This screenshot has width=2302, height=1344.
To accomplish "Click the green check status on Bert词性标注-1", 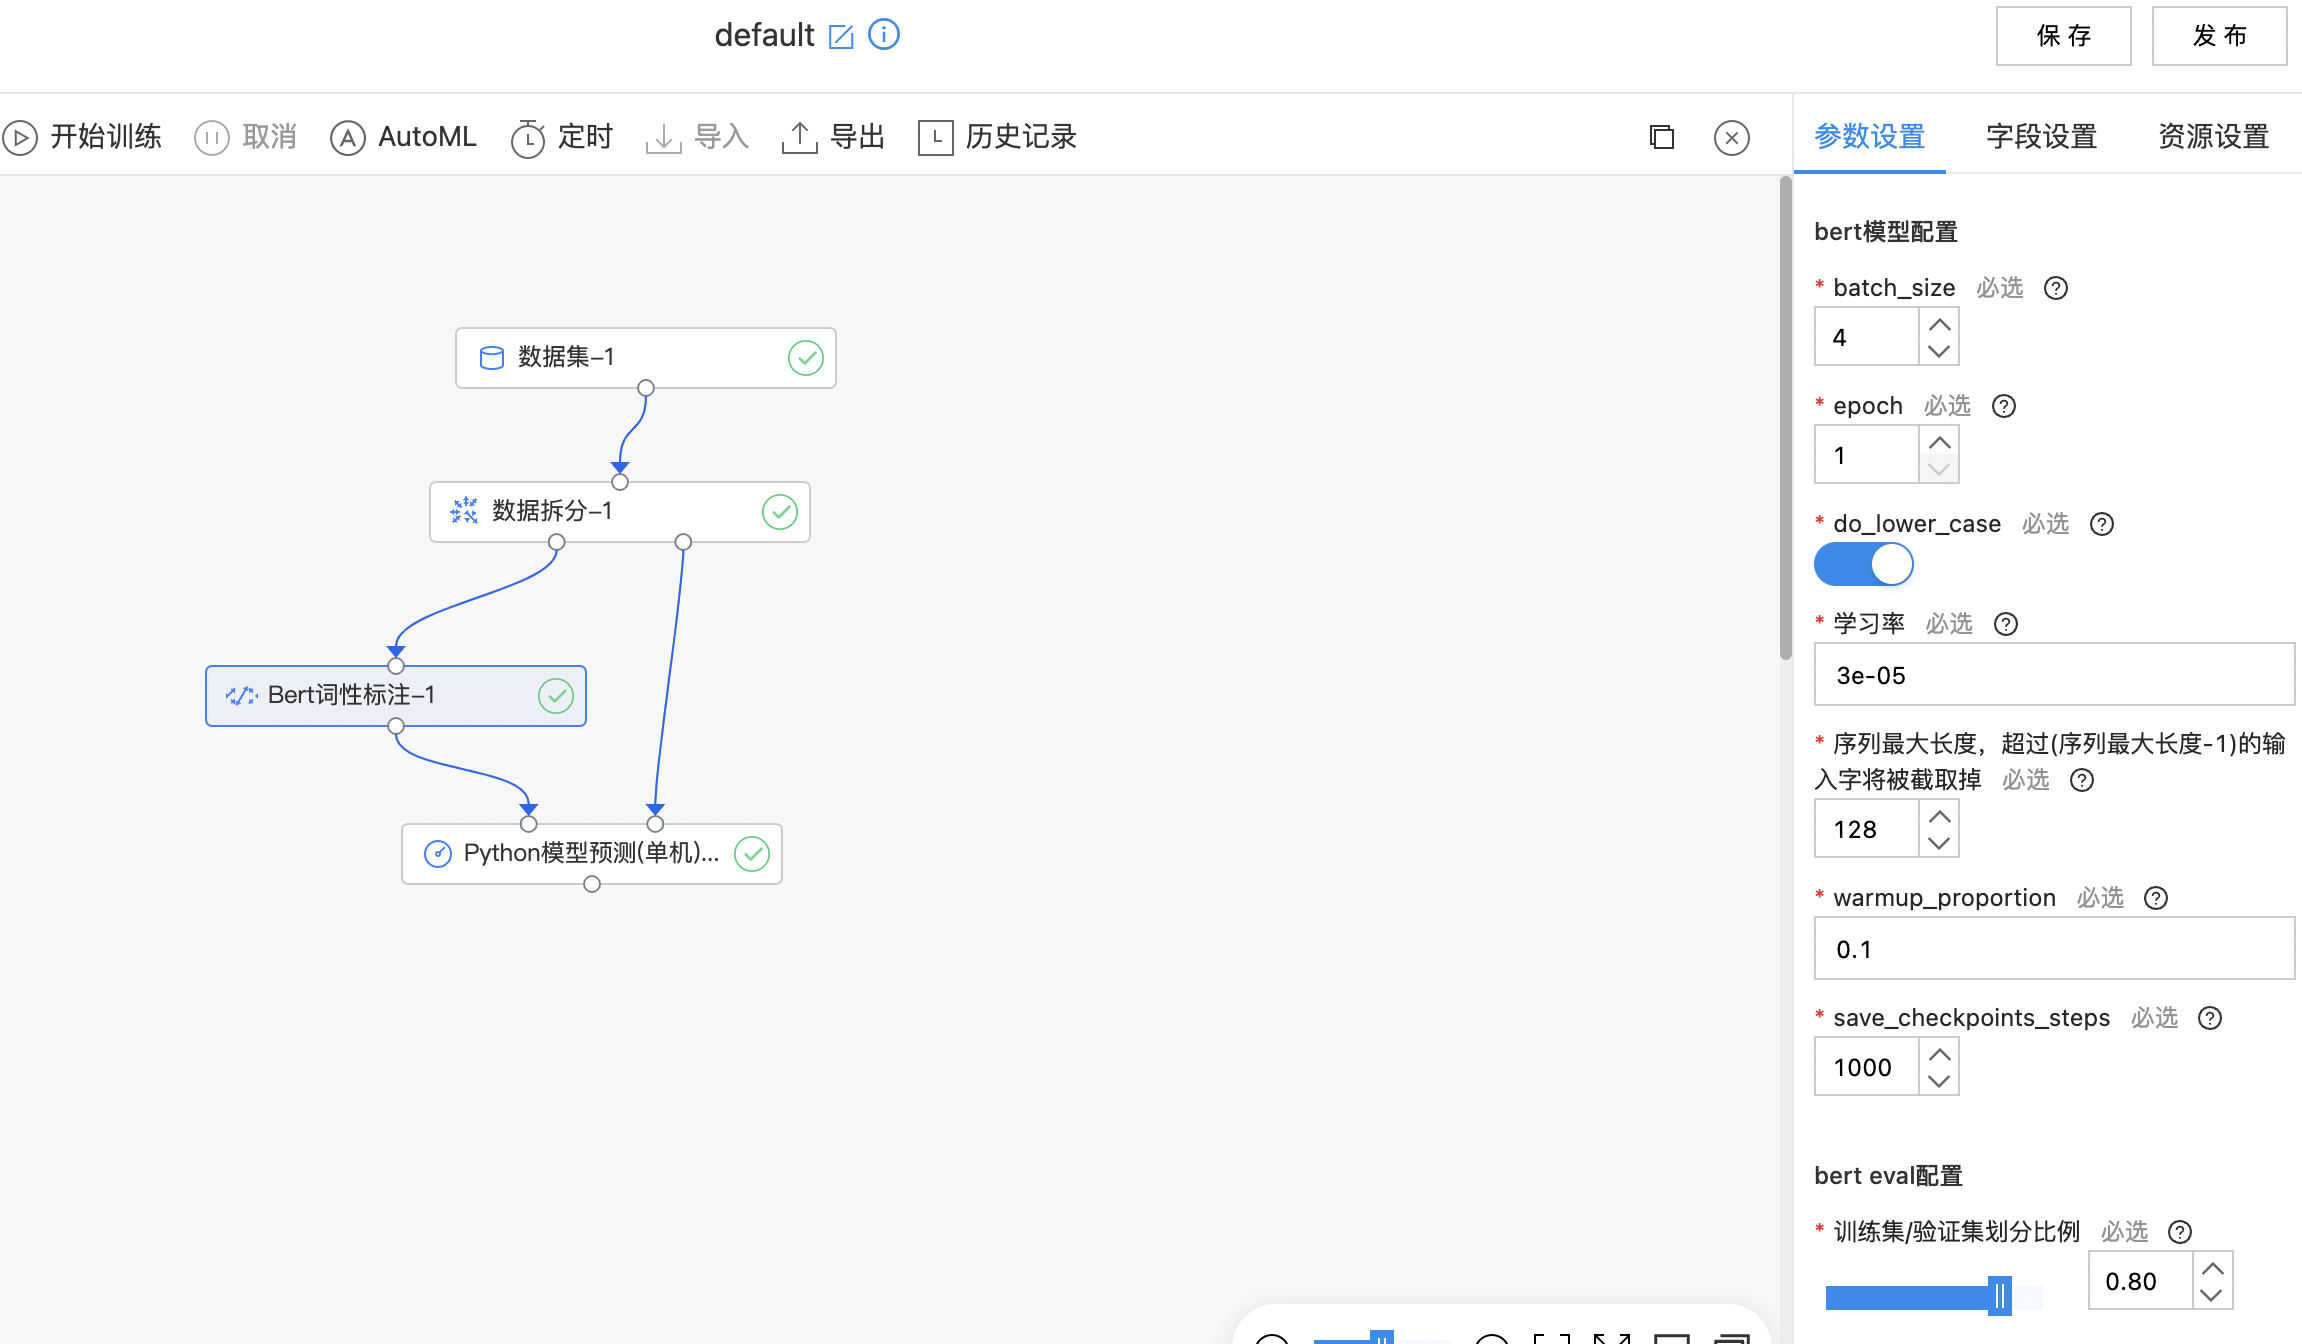I will pyautogui.click(x=556, y=696).
